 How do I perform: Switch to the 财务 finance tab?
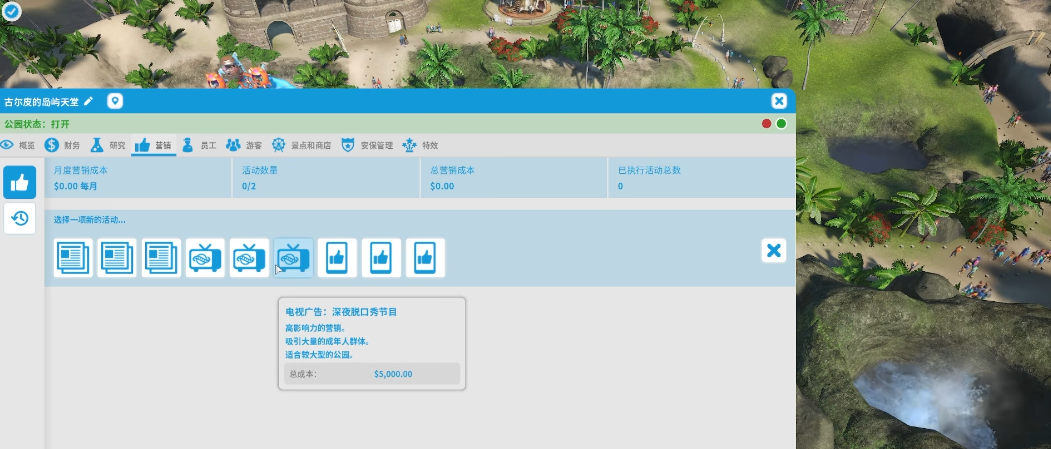click(x=63, y=145)
